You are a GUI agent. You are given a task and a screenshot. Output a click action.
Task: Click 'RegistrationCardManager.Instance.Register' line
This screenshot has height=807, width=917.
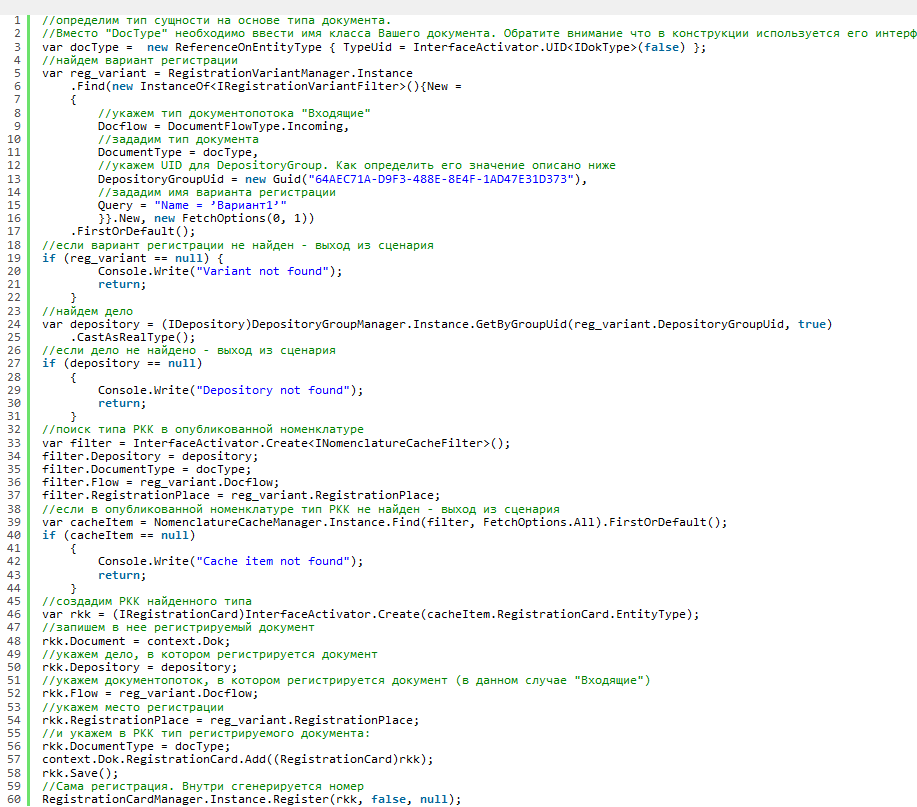click(251, 799)
